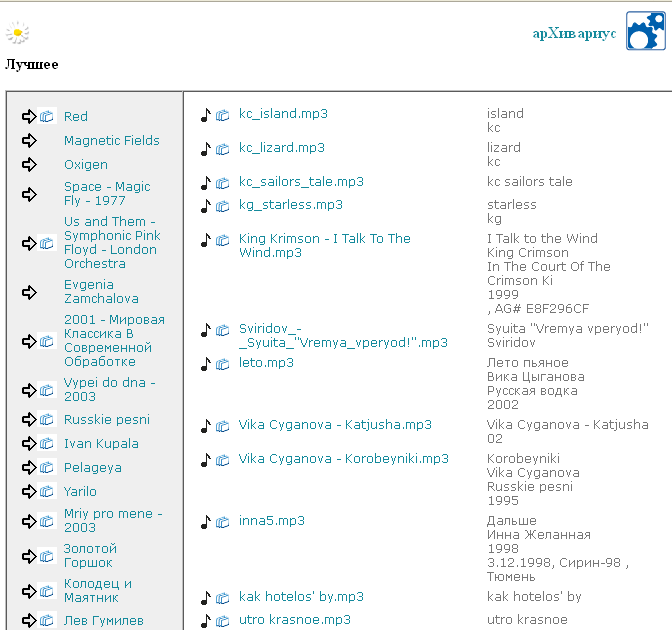Click the music note icon beside leto.mp3

pos(206,364)
